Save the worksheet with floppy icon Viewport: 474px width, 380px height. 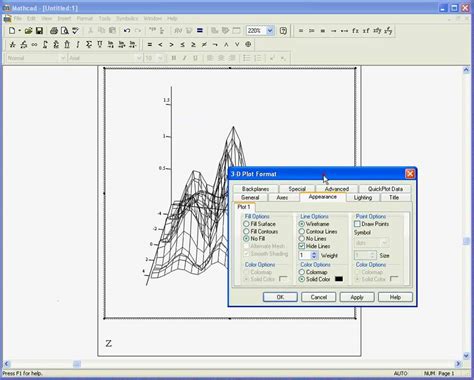[x=39, y=31]
